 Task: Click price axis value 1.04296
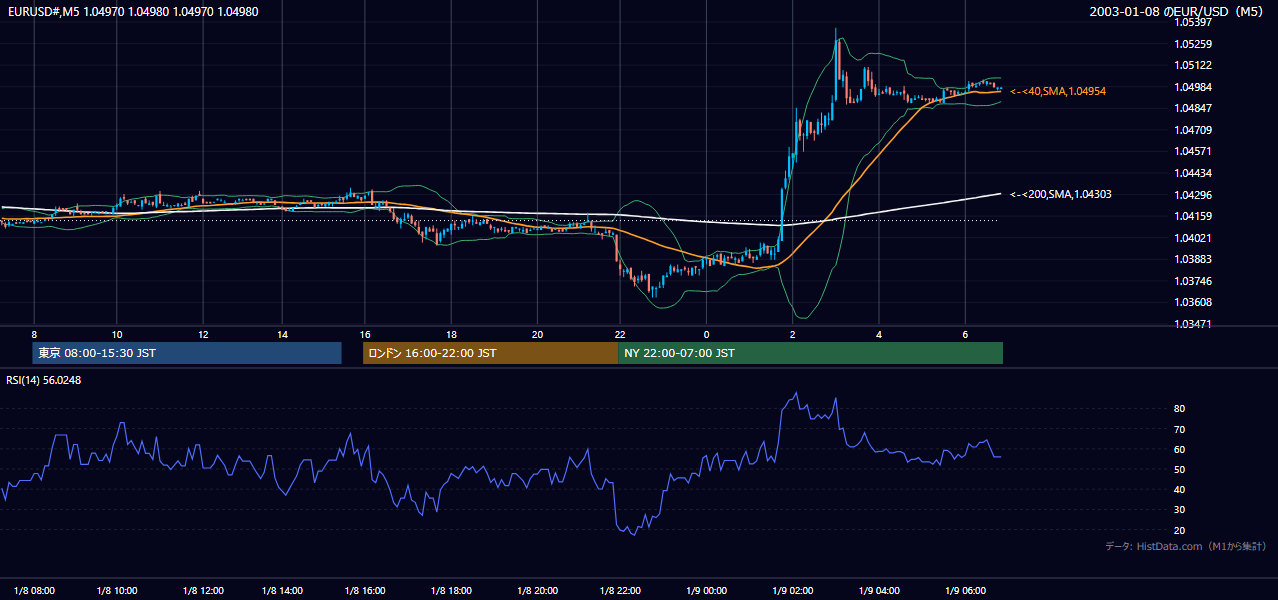pos(1193,195)
